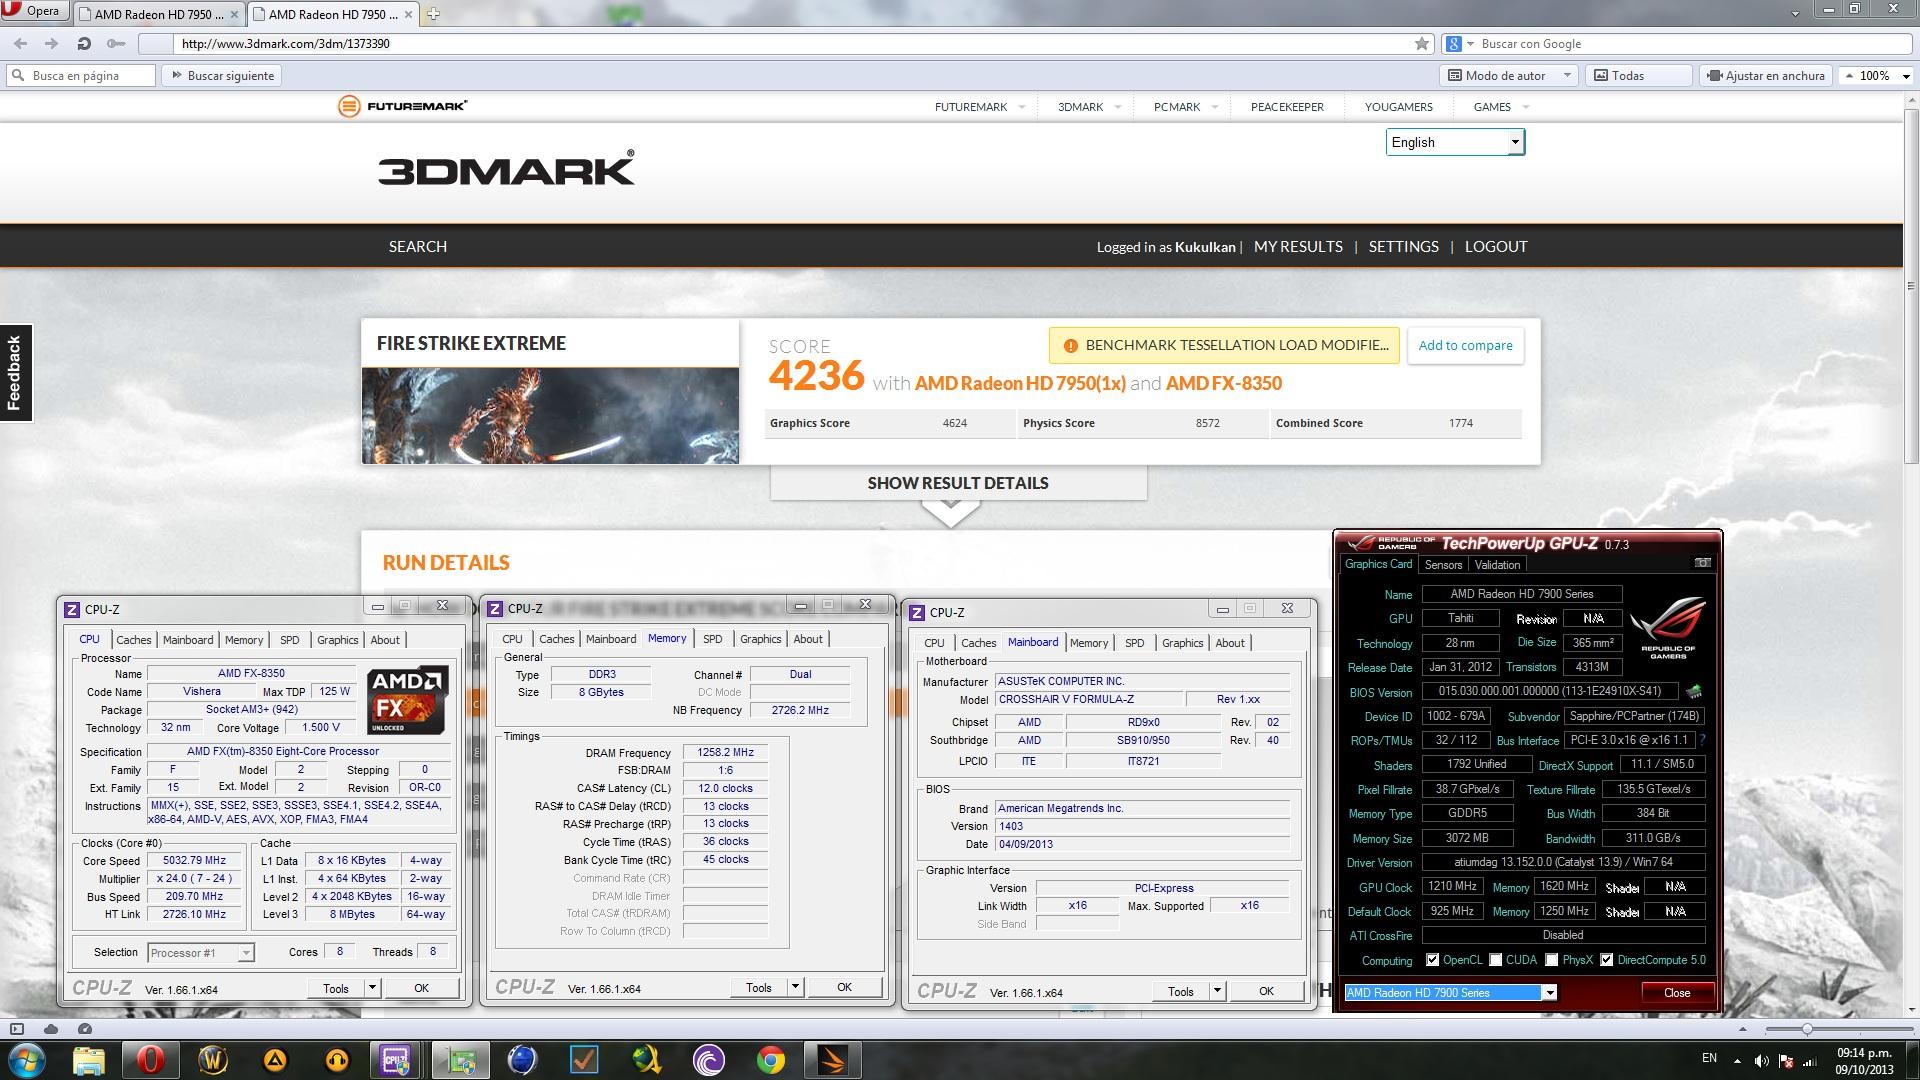This screenshot has height=1080, width=1920.
Task: Switch to Caches tab in first CPU-Z window
Action: click(133, 640)
